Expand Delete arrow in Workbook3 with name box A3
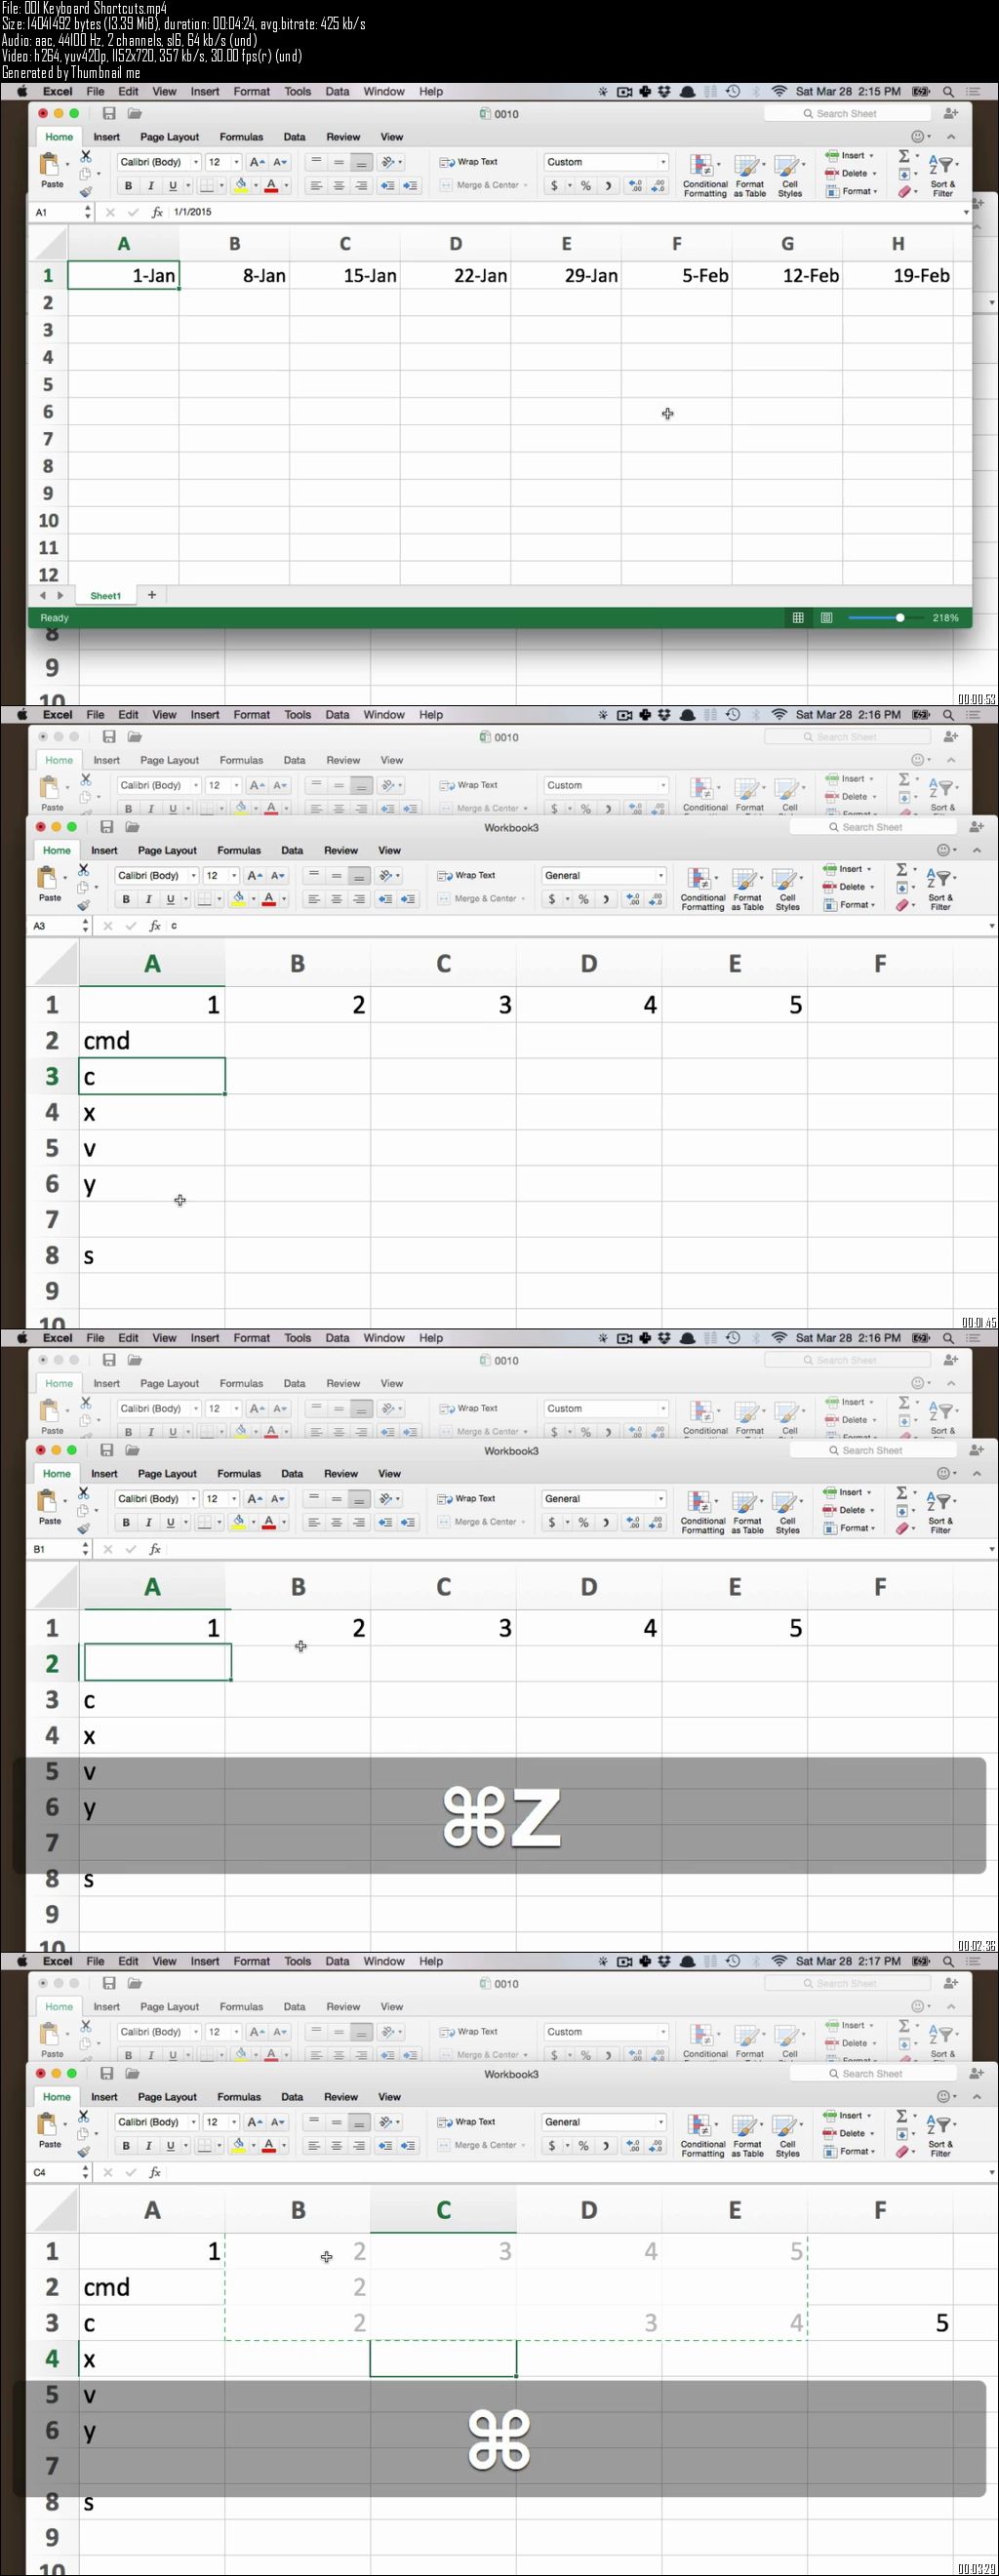 (x=875, y=887)
